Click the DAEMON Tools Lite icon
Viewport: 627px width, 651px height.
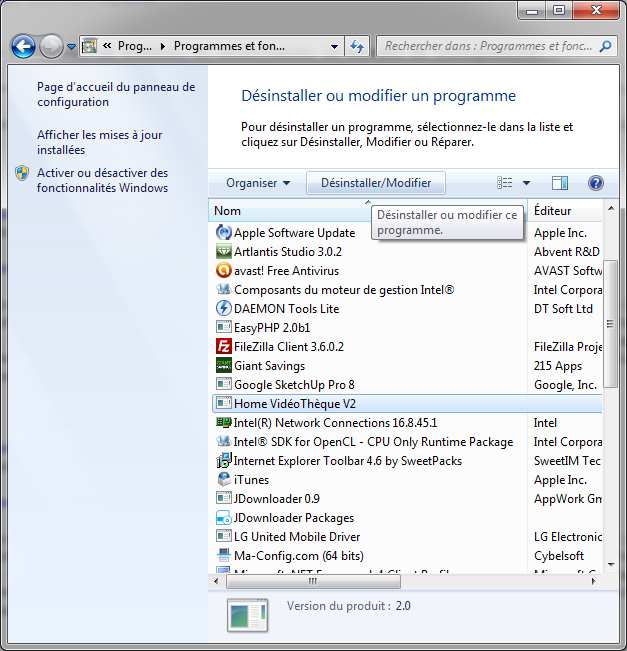224,309
